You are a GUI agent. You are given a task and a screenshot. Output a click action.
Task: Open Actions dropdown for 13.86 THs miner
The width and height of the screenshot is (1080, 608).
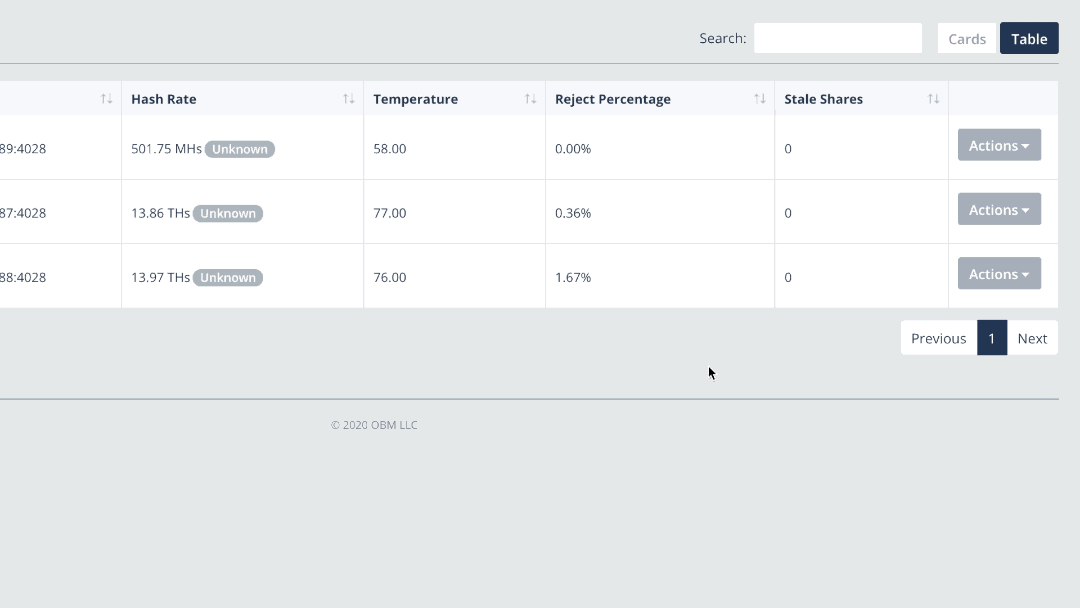tap(999, 209)
